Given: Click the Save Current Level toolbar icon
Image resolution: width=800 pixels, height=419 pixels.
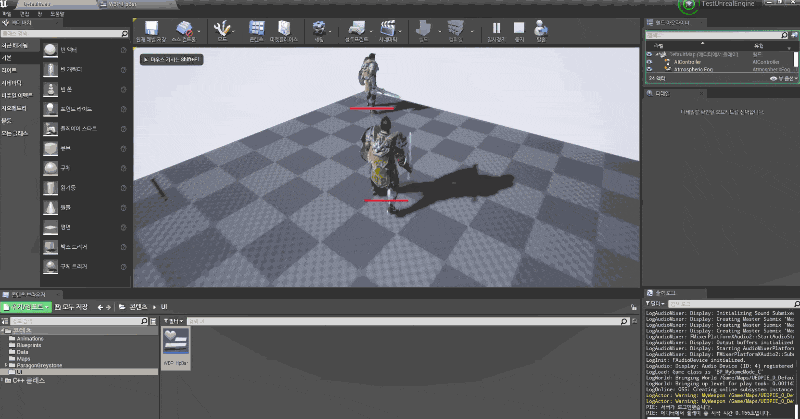Looking at the screenshot, I should point(151,28).
